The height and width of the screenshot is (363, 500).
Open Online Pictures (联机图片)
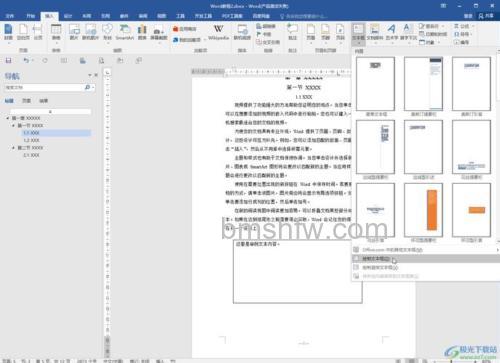[90, 33]
